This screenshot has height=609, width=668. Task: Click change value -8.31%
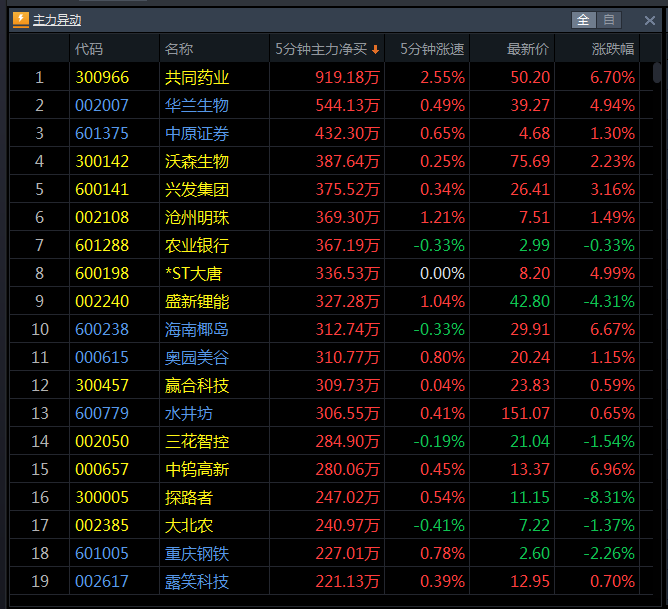point(609,497)
